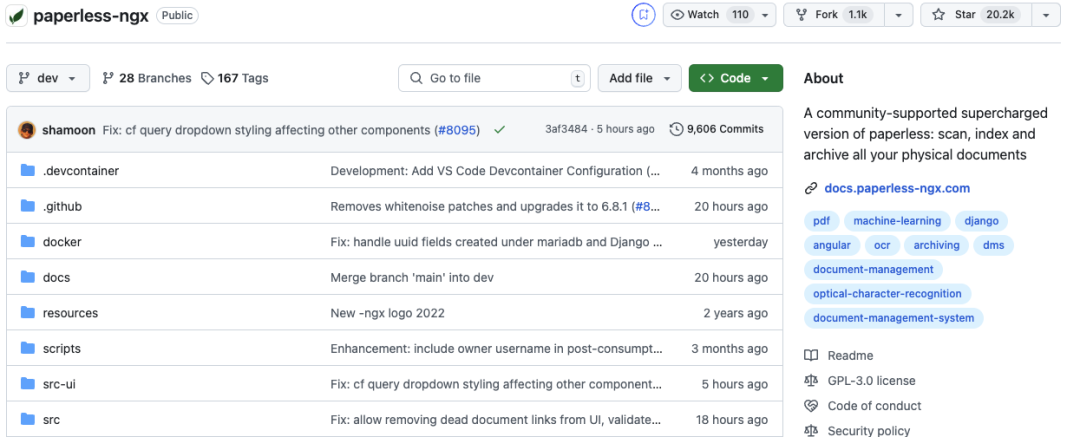Select the optical-character-recognition topic tag
Viewport: 1080px width, 437px height.
tap(887, 294)
